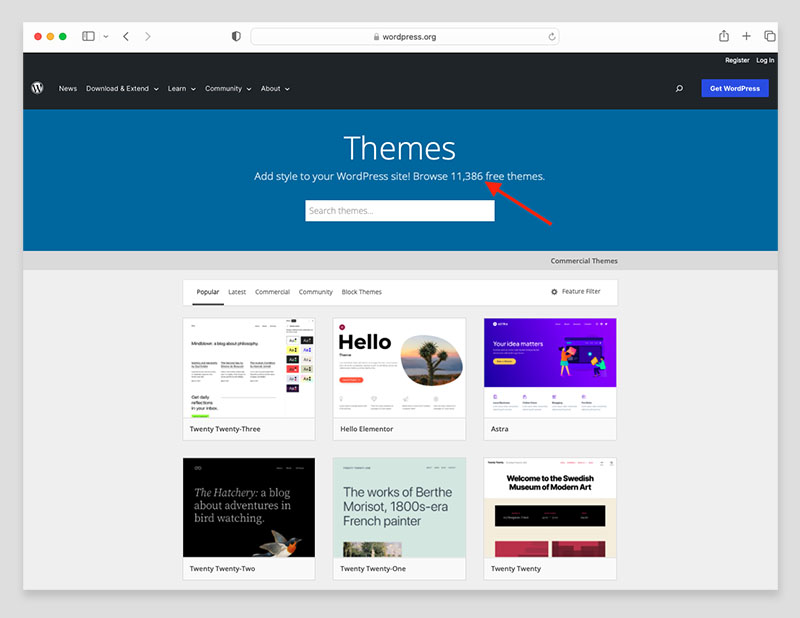Open the Astra theme thumbnail
The image size is (800, 618).
[550, 368]
